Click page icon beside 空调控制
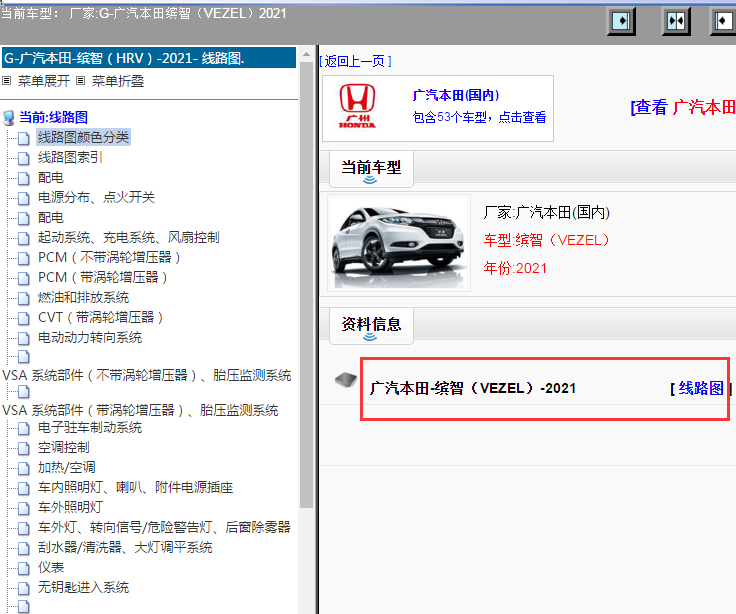This screenshot has width=736, height=614. point(24,448)
